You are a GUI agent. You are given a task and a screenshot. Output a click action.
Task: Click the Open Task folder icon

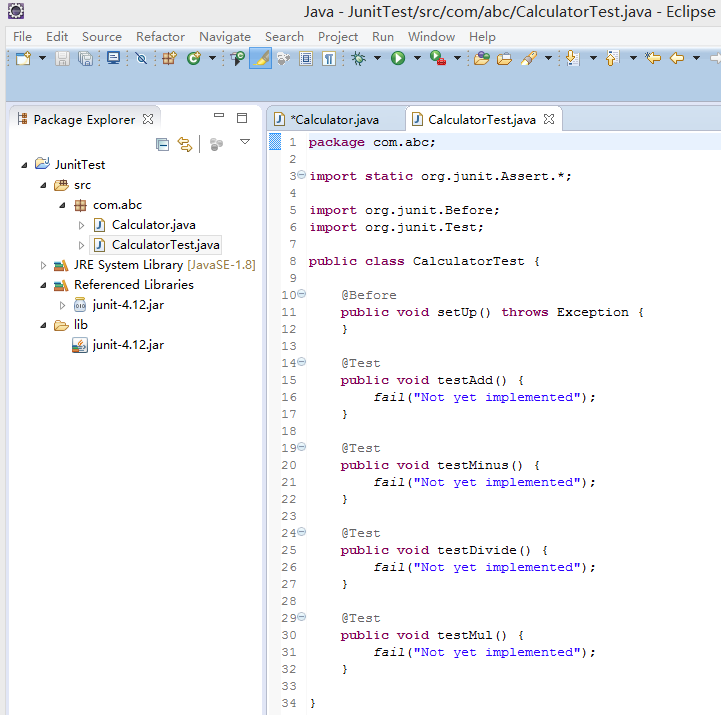pyautogui.click(x=504, y=58)
